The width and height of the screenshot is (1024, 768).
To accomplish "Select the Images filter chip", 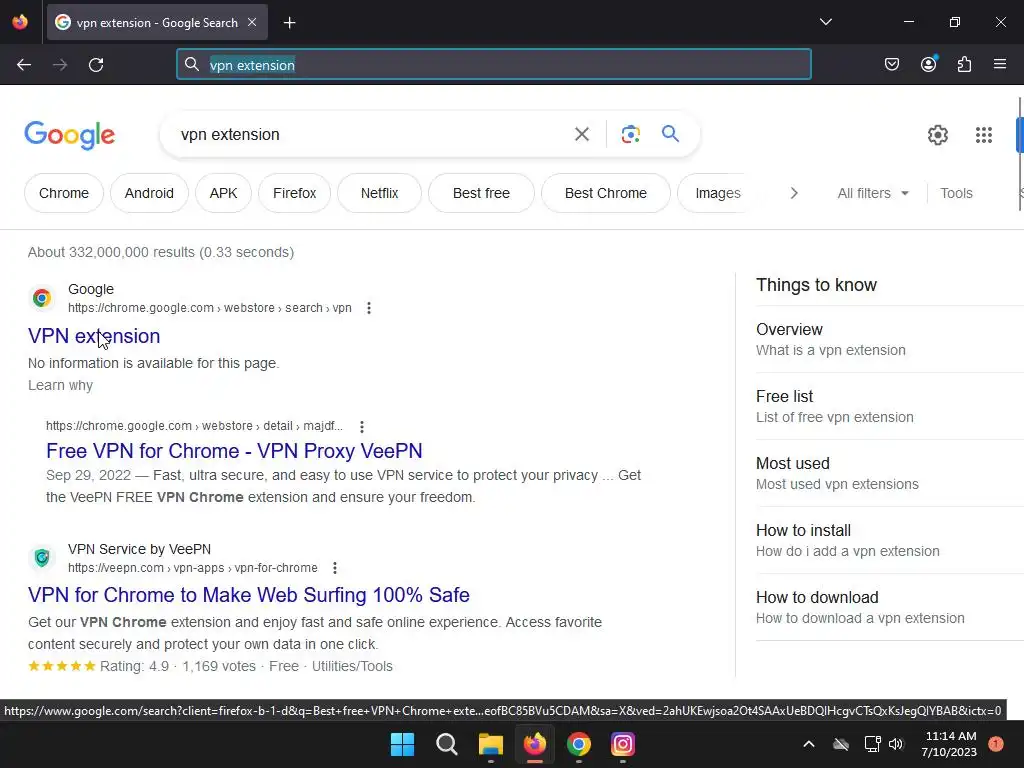I will click(x=711, y=193).
